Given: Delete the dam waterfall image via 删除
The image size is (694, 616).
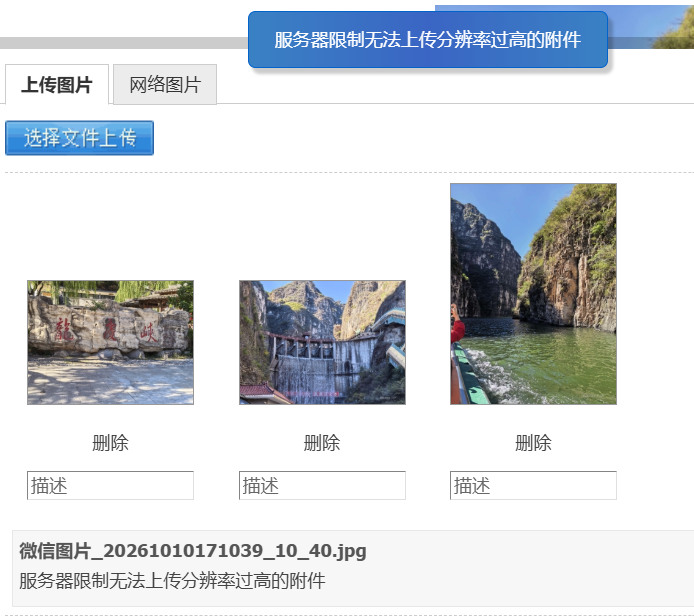Looking at the screenshot, I should tap(322, 443).
